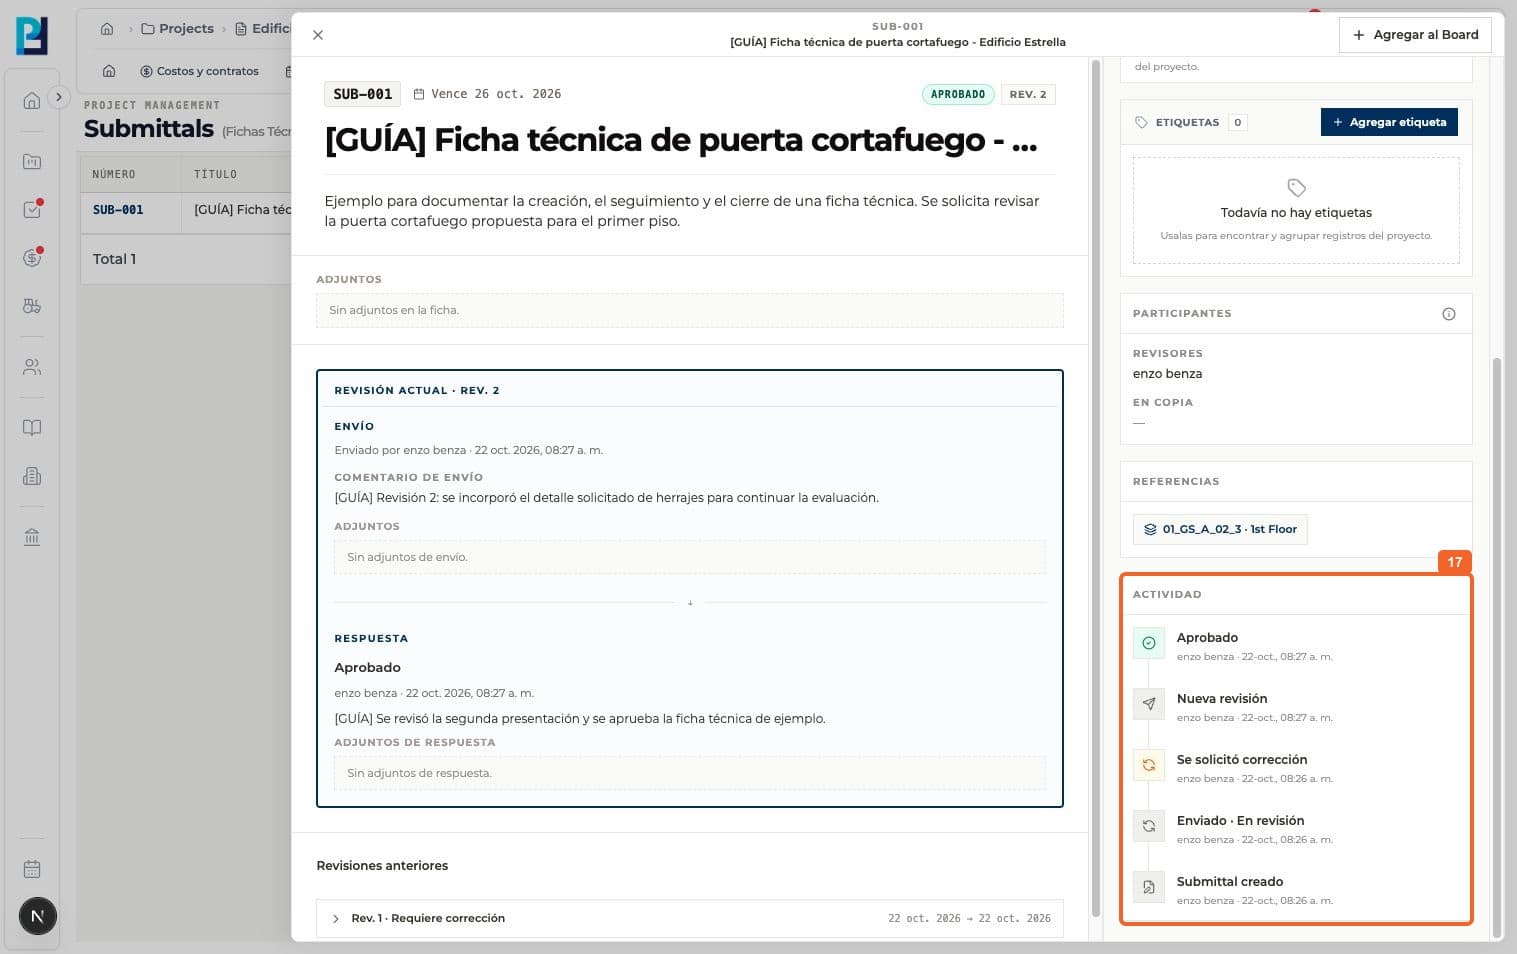Click the info icon in Participantes
Image resolution: width=1517 pixels, height=954 pixels.
1449,314
